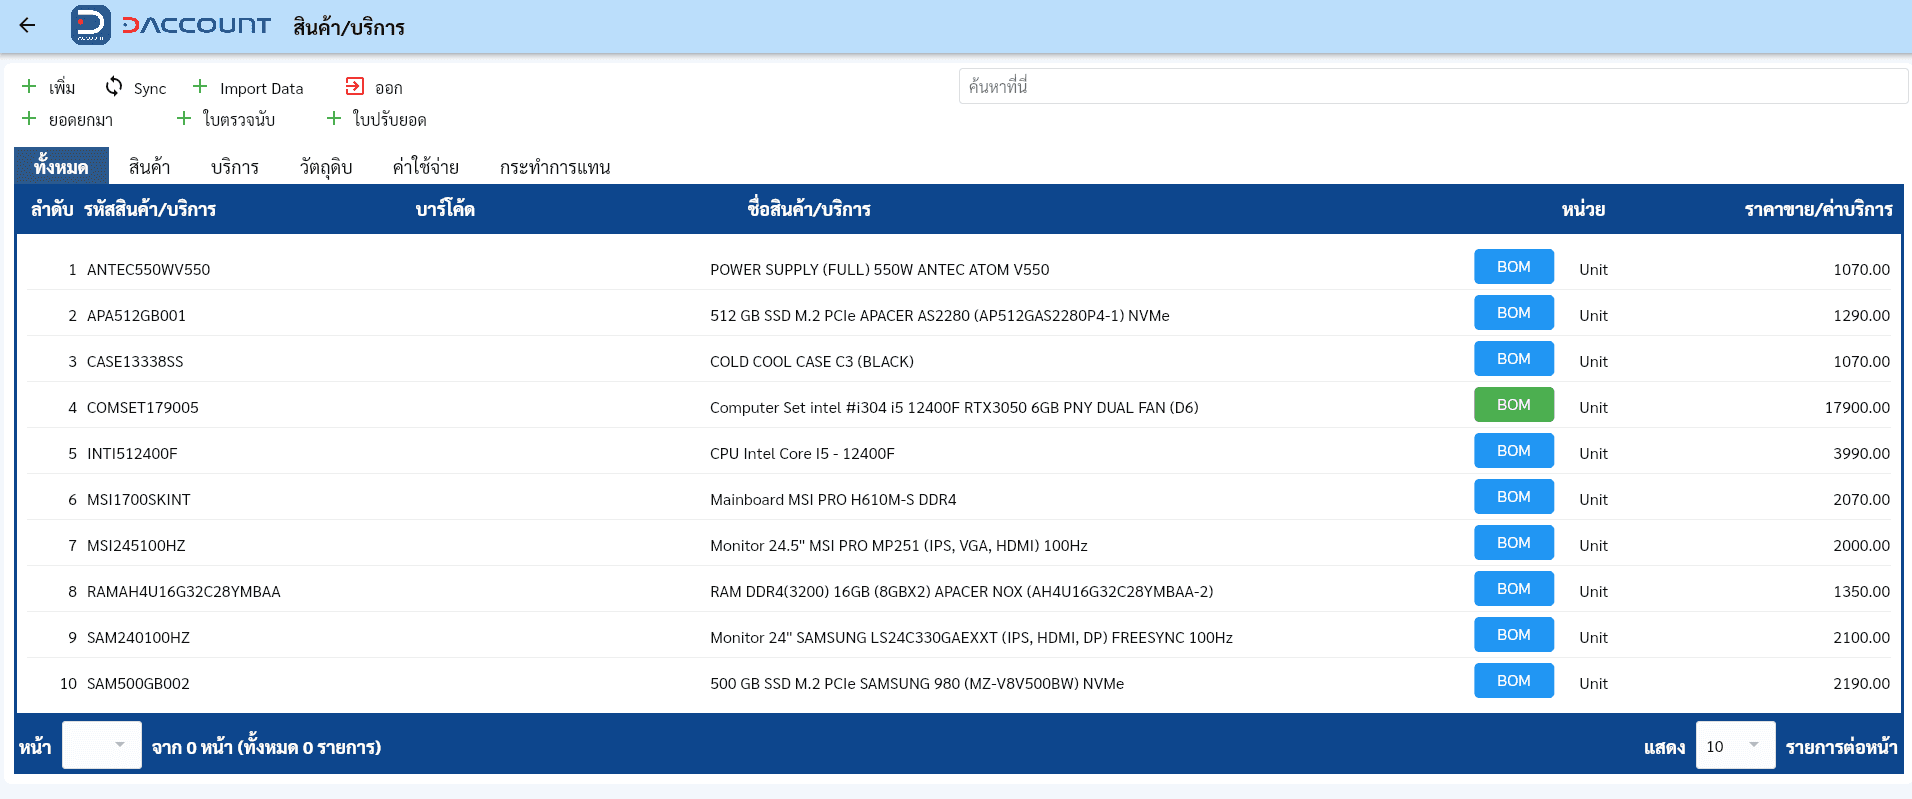Click BOM button for MSI245100HZ

1514,543
